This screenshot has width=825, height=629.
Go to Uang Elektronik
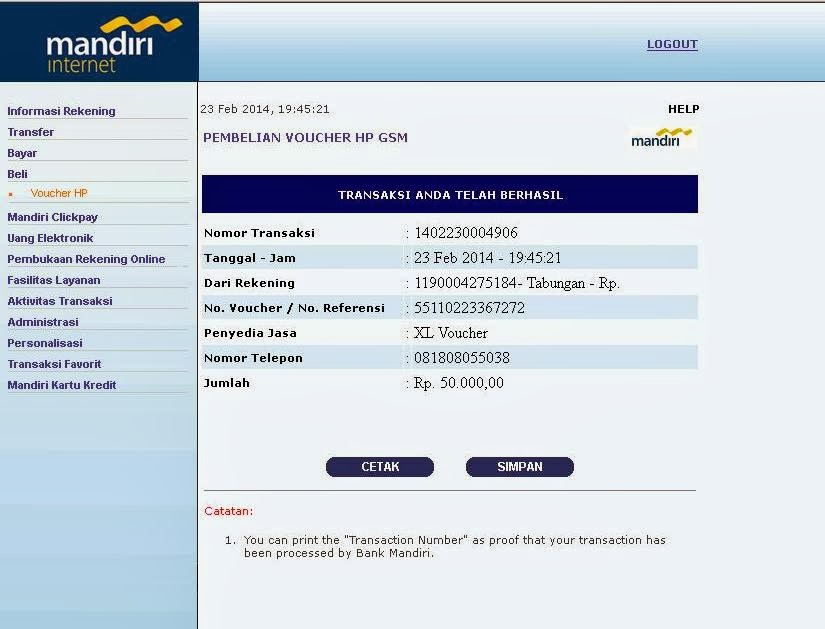pyautogui.click(x=50, y=238)
